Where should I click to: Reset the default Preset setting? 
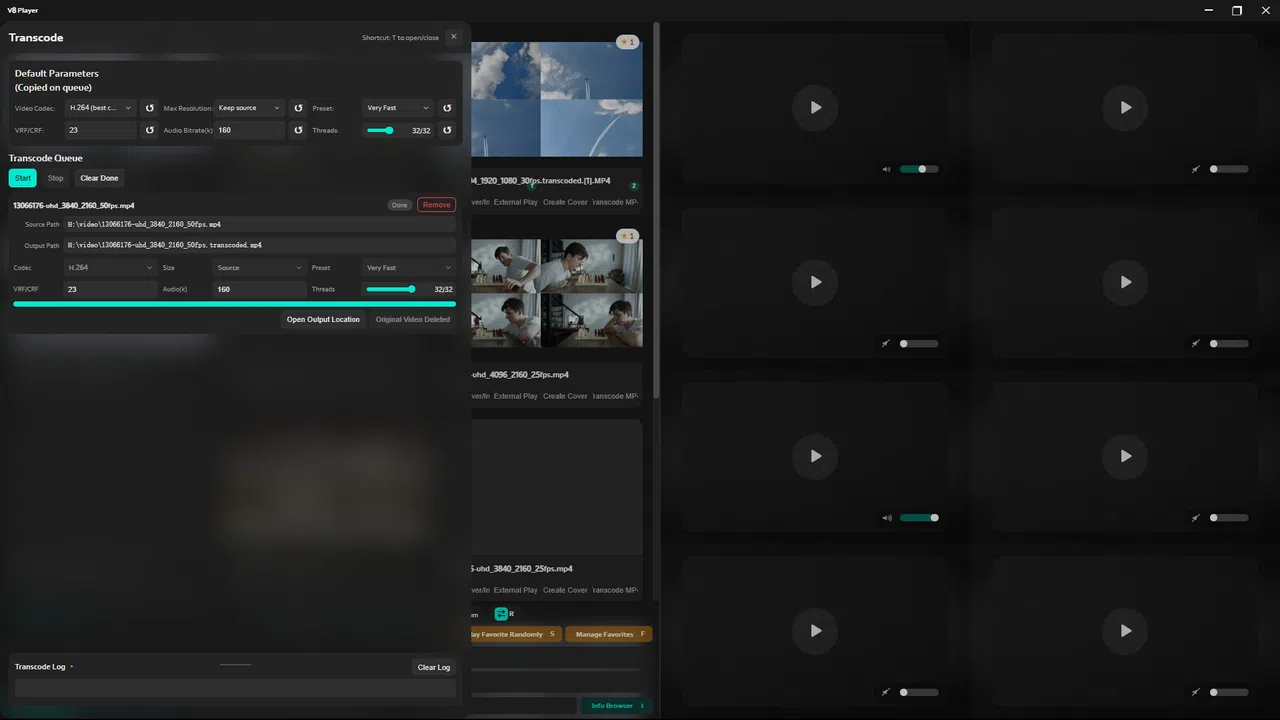447,108
